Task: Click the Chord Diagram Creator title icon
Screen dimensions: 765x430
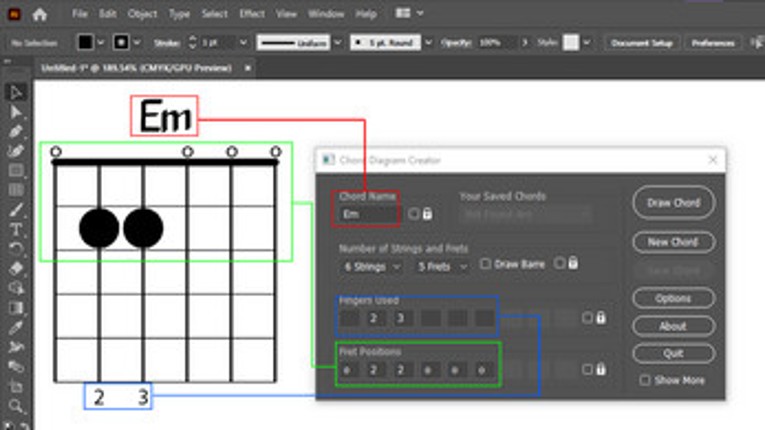Action: tap(328, 160)
